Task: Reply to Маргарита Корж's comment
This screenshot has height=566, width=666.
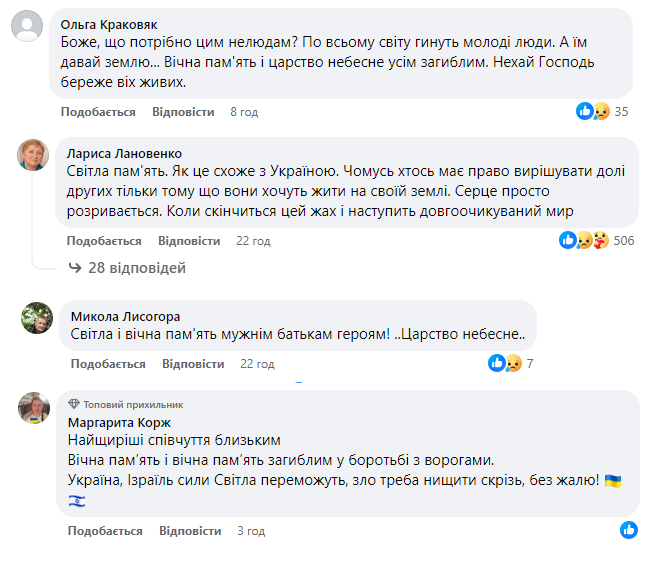Action: pos(190,531)
